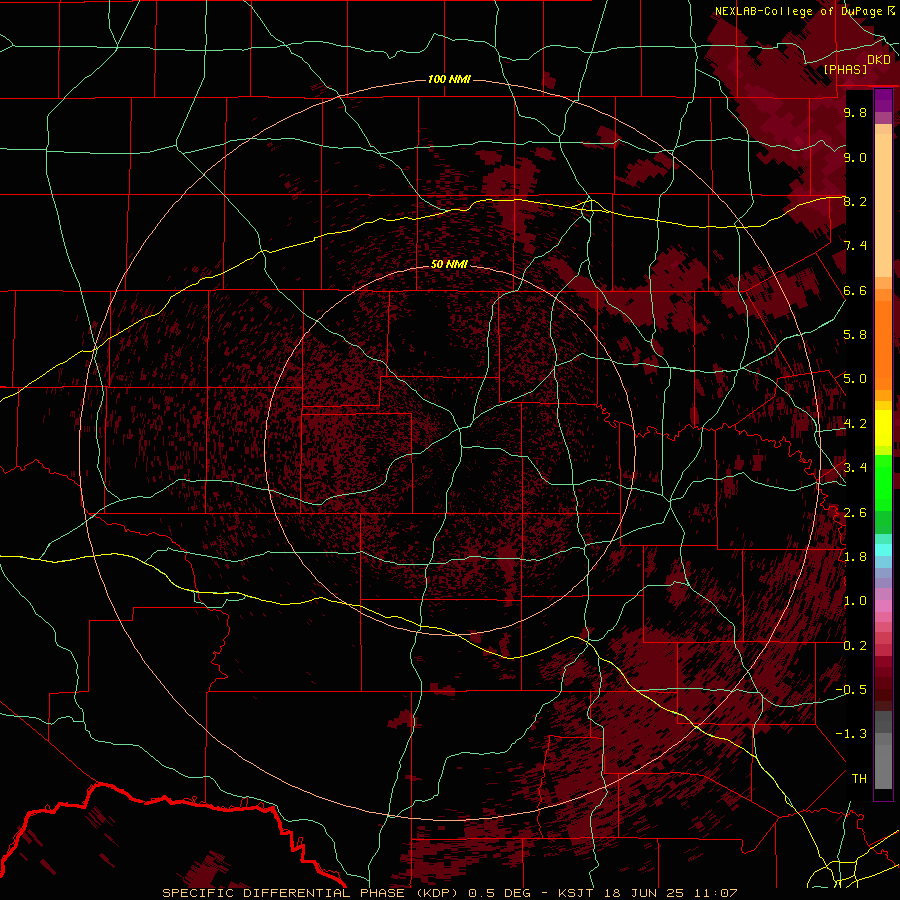The image size is (900, 900).
Task: Click the 5.0 value on the color scale
Action: click(855, 379)
